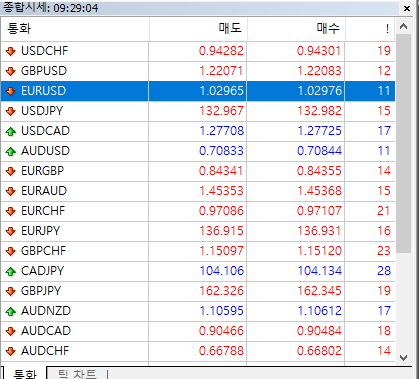
Task: Click AUDCHF ask price 0.66802
Action: (x=319, y=351)
